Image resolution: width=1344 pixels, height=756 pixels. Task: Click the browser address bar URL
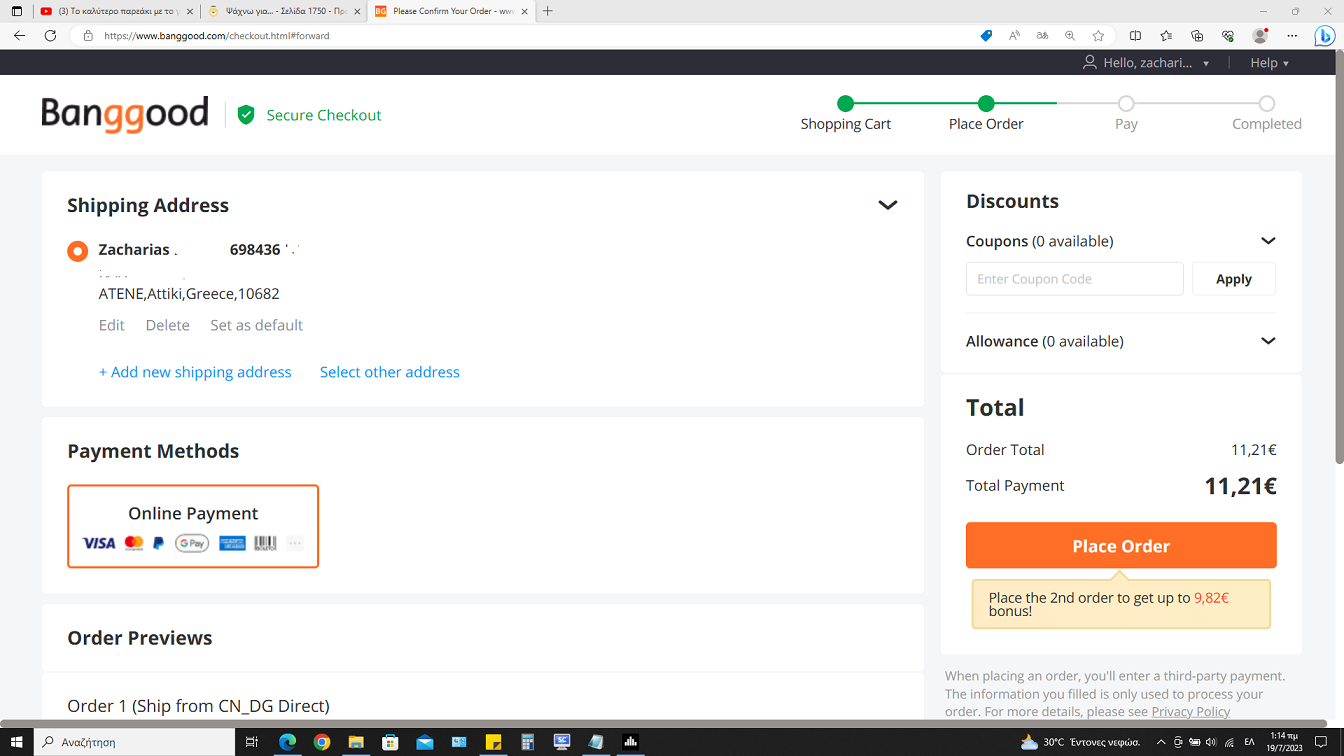coord(217,35)
